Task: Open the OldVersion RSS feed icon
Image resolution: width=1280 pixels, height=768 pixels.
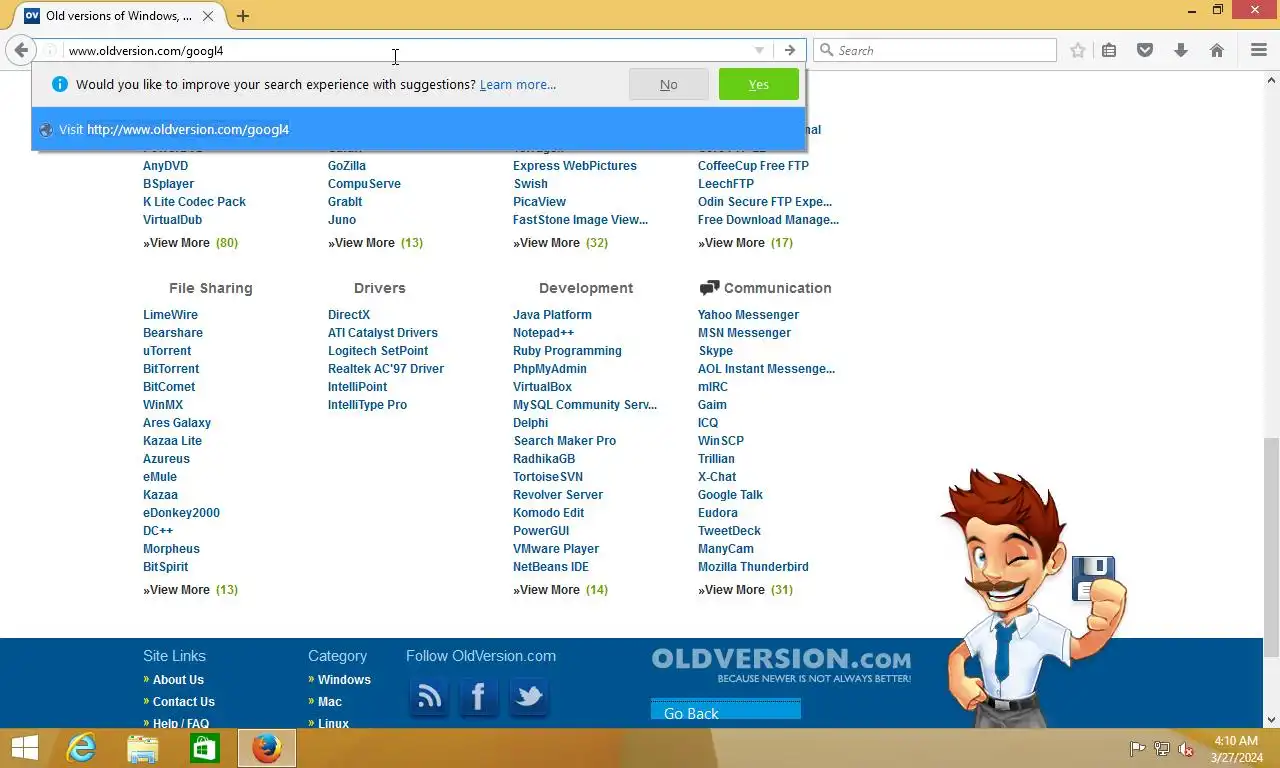Action: (429, 697)
